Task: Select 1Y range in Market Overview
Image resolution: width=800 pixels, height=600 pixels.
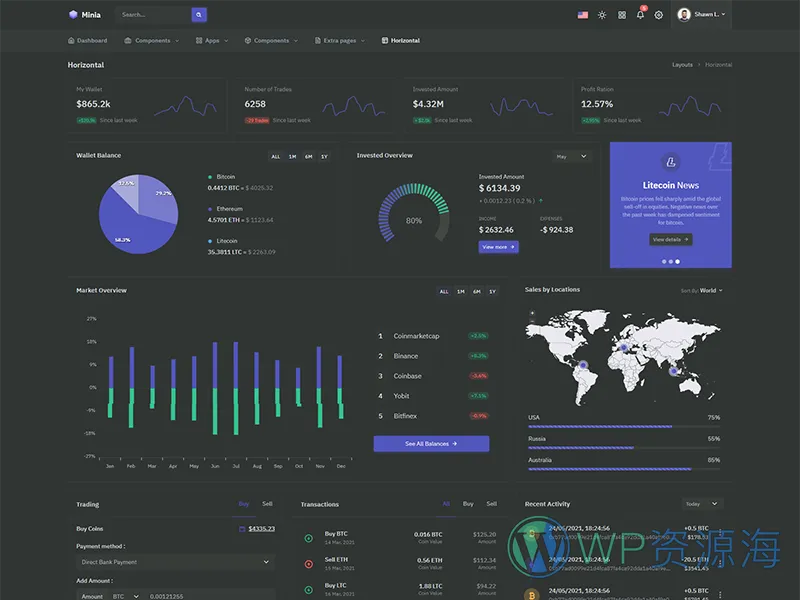Action: 493,291
